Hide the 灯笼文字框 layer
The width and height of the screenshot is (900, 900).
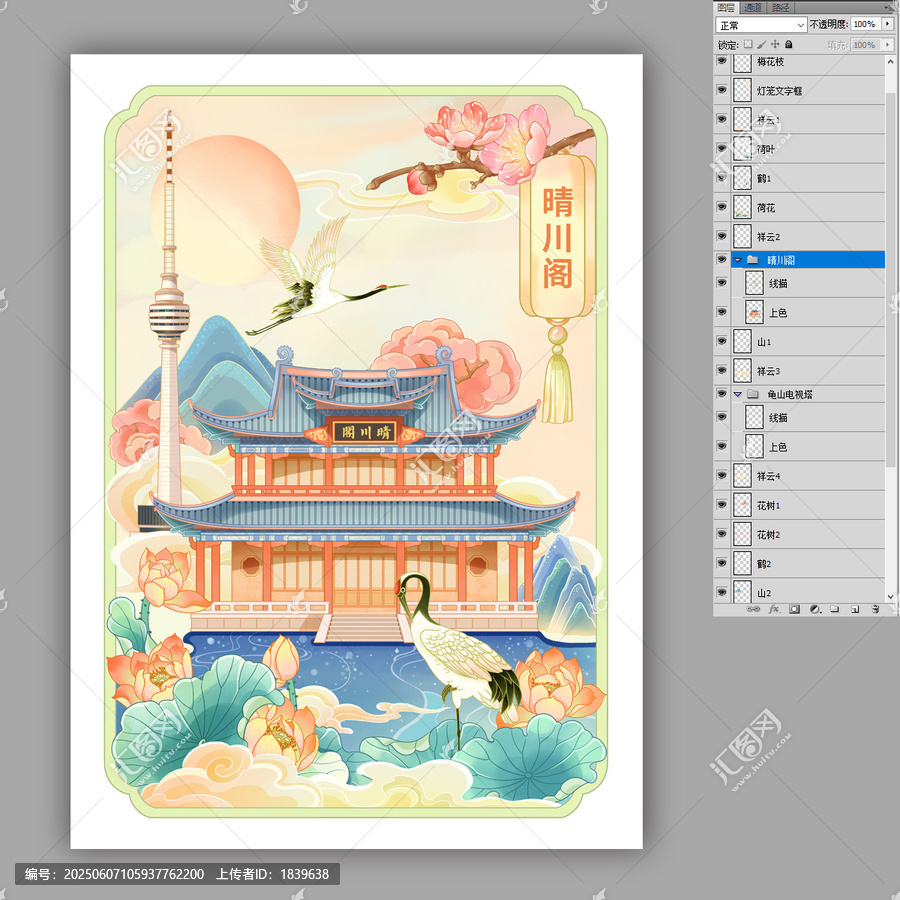722,90
